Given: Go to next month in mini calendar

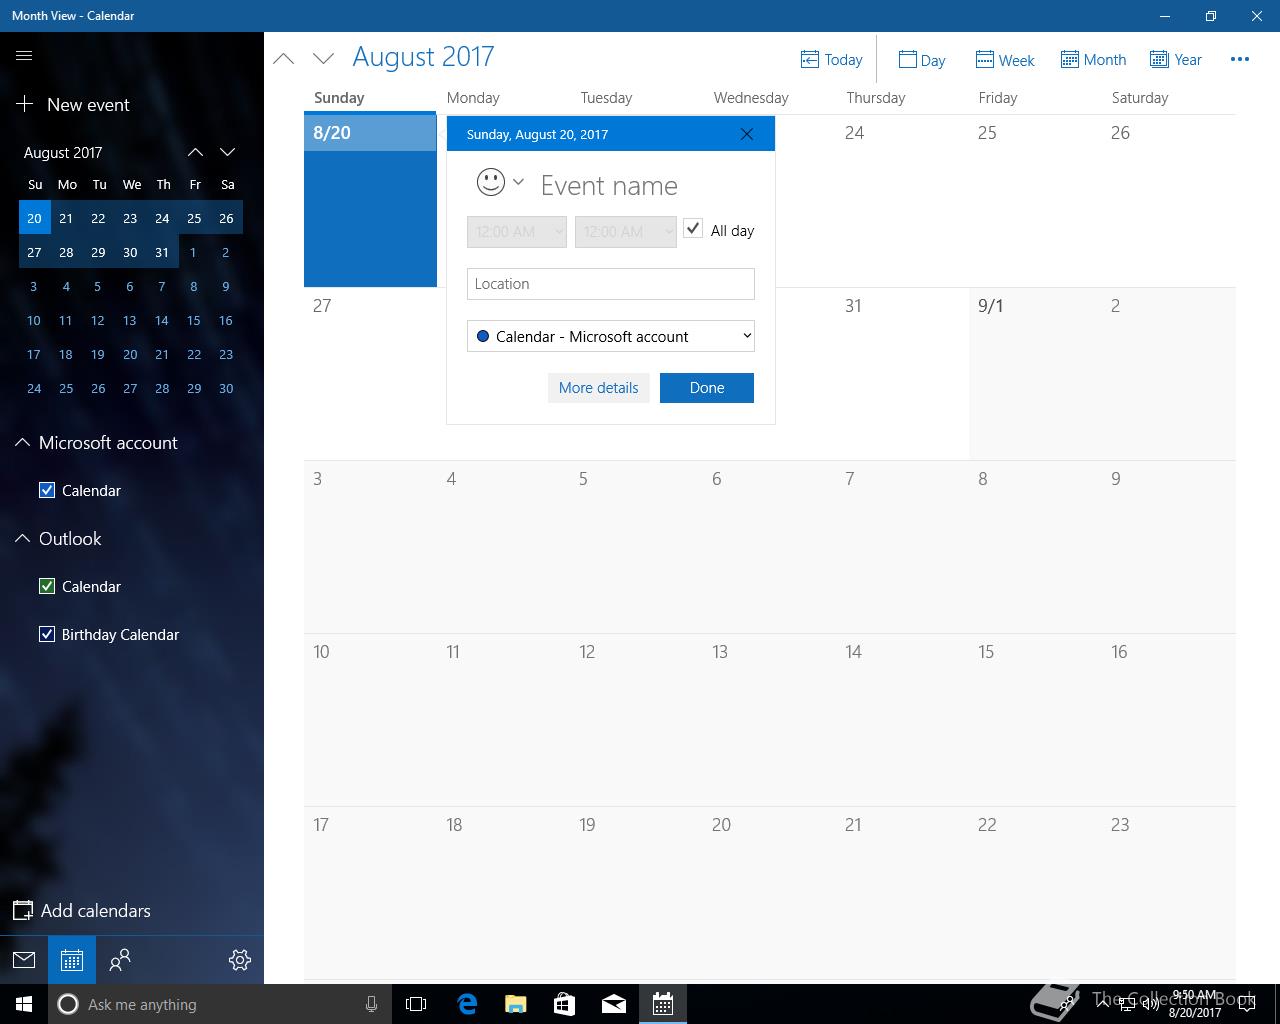Looking at the screenshot, I should (227, 152).
